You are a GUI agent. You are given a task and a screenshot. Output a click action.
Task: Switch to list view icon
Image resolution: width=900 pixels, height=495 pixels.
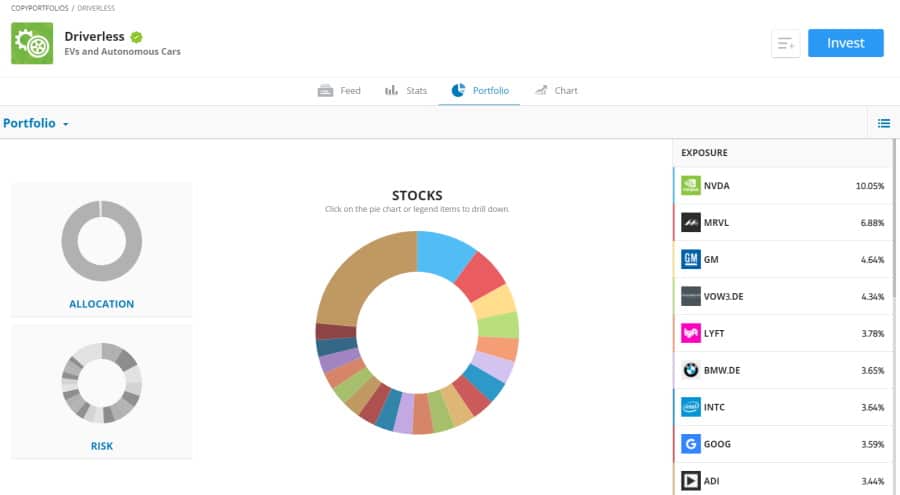pyautogui.click(x=883, y=123)
